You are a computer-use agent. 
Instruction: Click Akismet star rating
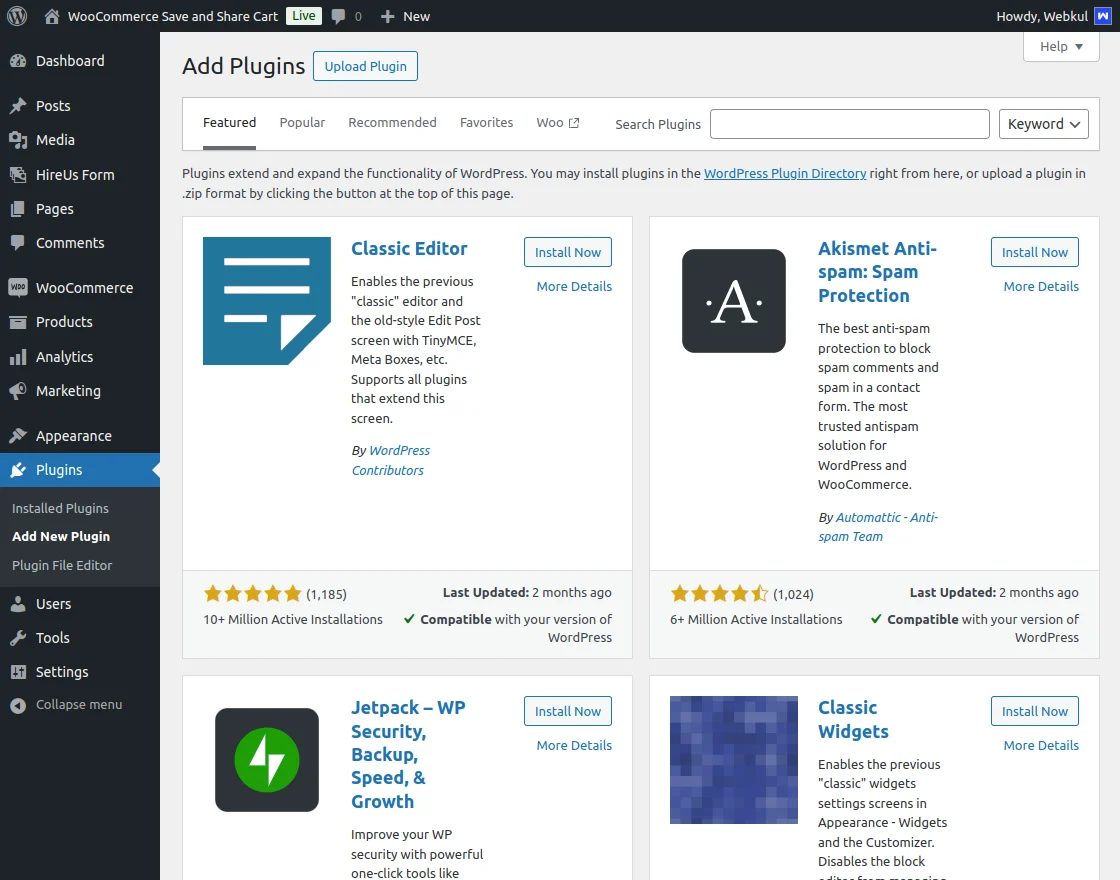click(x=719, y=594)
